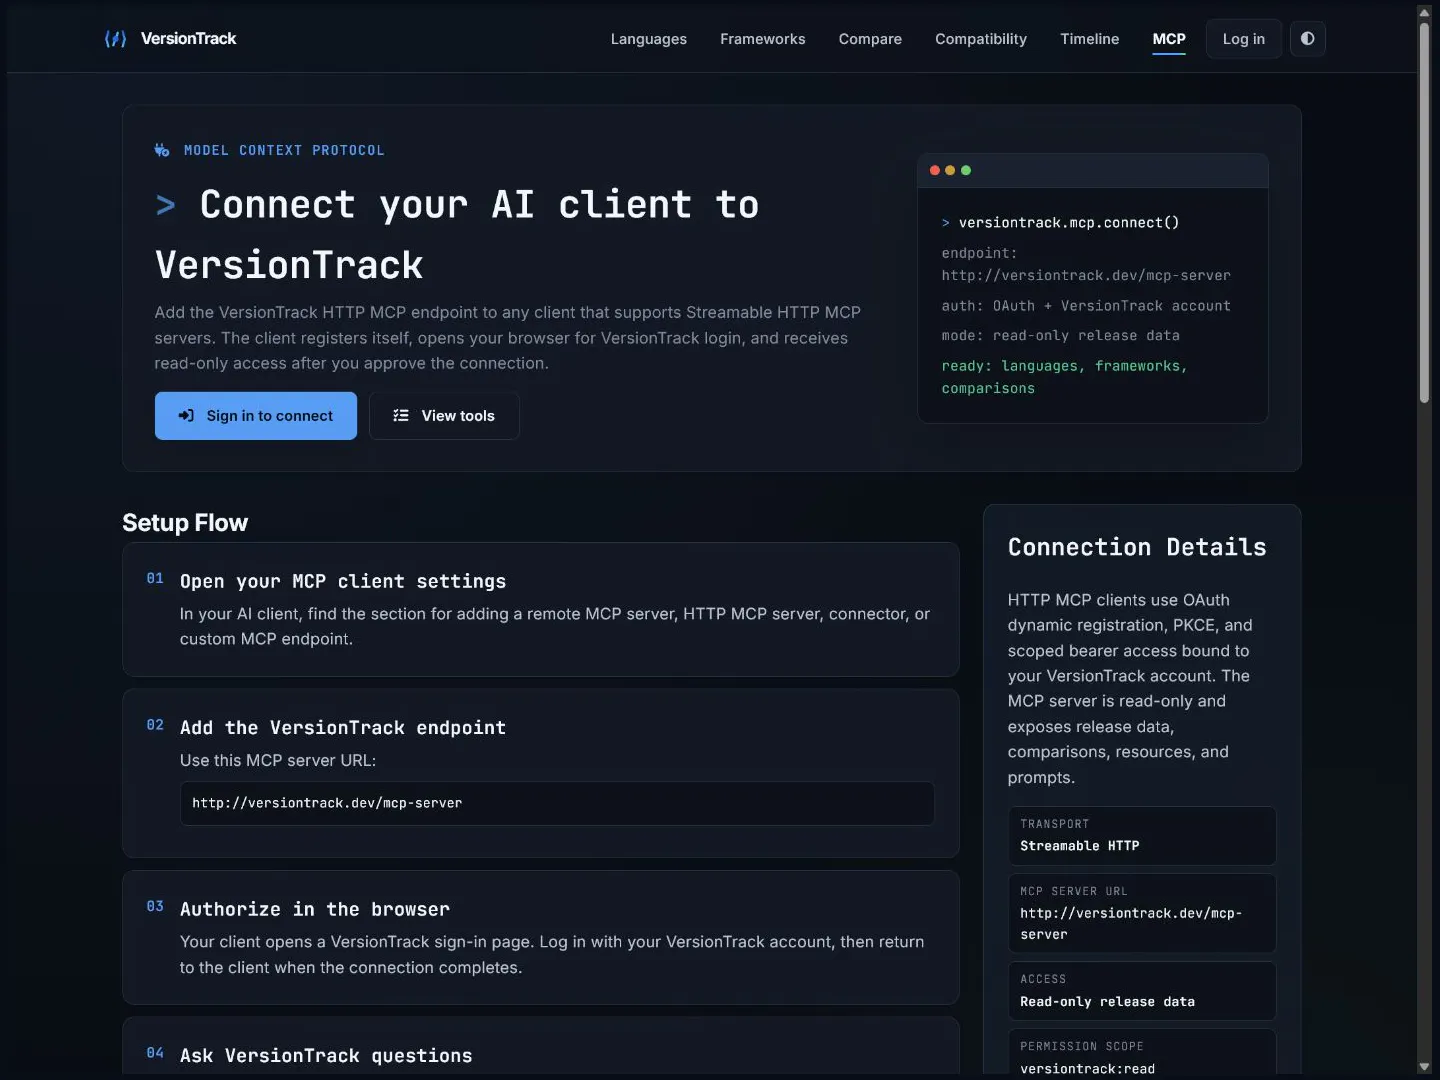
Task: Open the View tools button
Action: click(x=444, y=416)
